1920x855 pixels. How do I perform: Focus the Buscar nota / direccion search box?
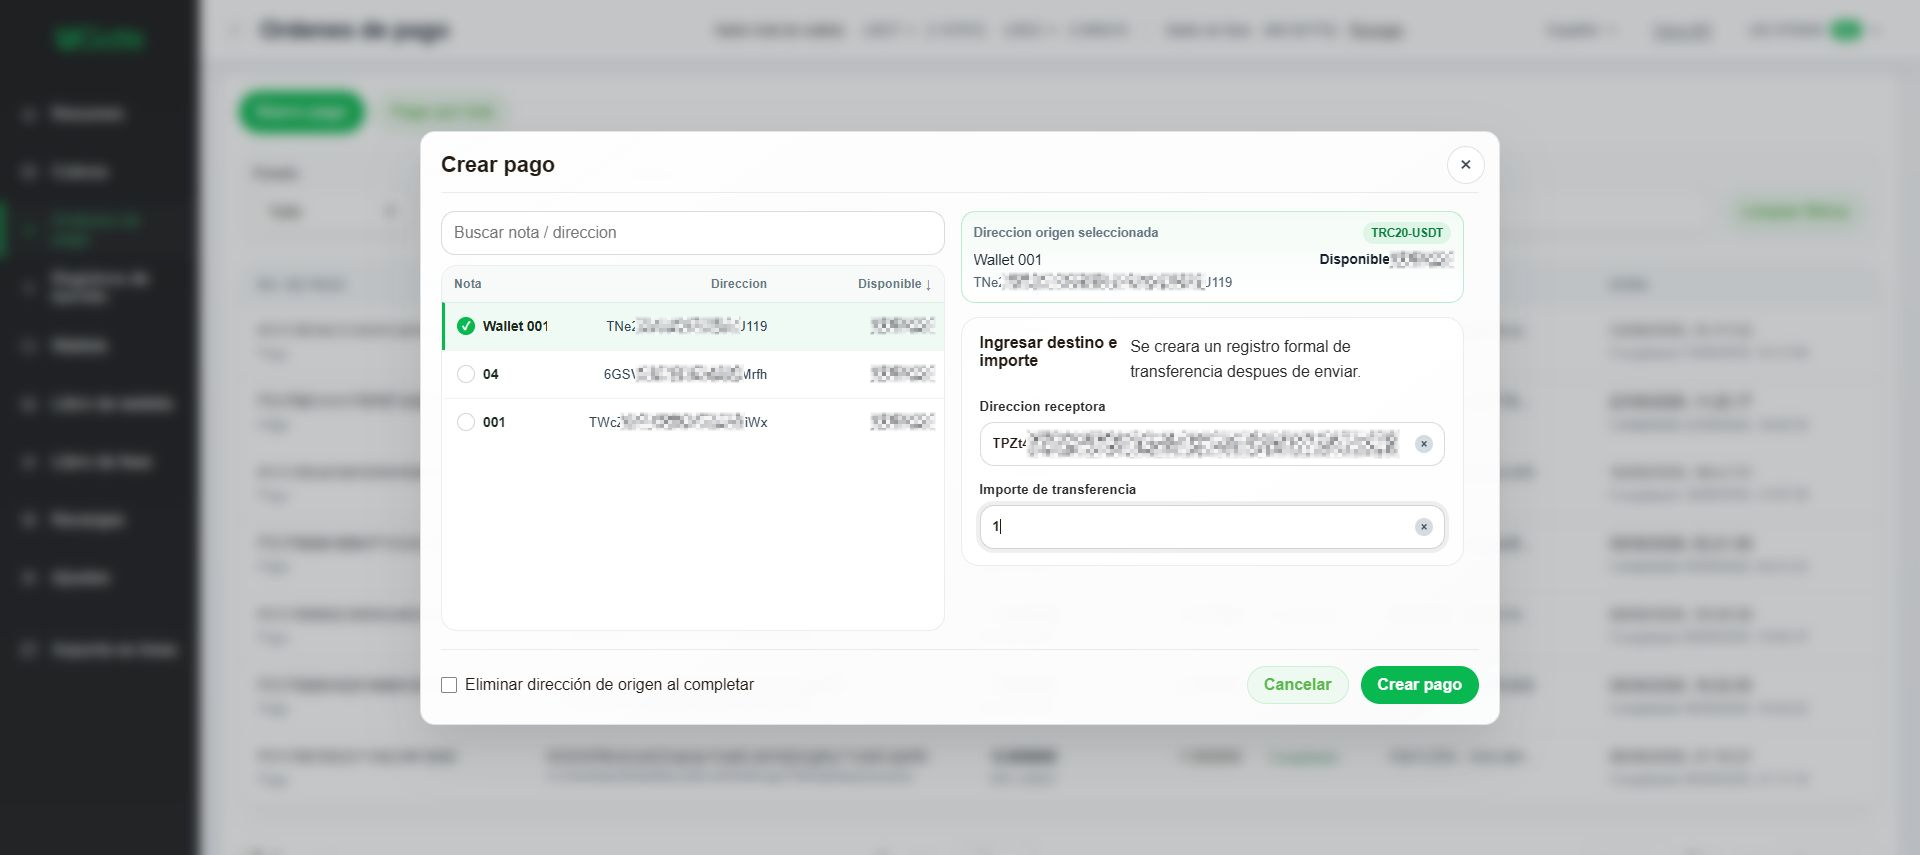692,233
